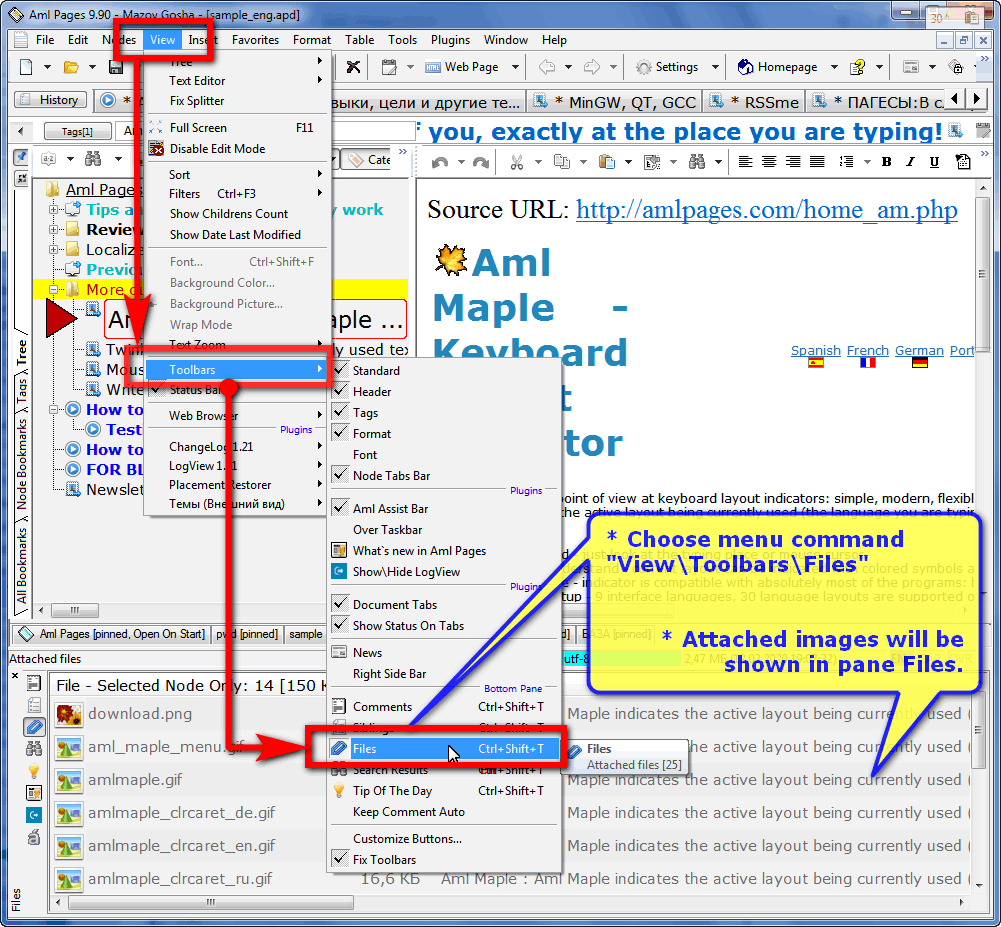Click the line spacing icon
The height and width of the screenshot is (927, 1001).
tap(846, 162)
